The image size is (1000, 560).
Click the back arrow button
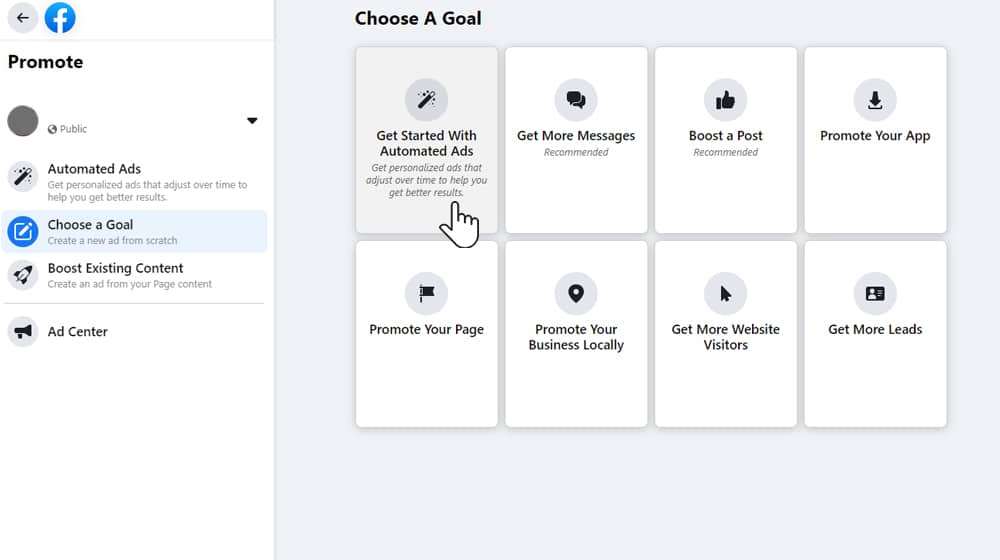pyautogui.click(x=22, y=18)
